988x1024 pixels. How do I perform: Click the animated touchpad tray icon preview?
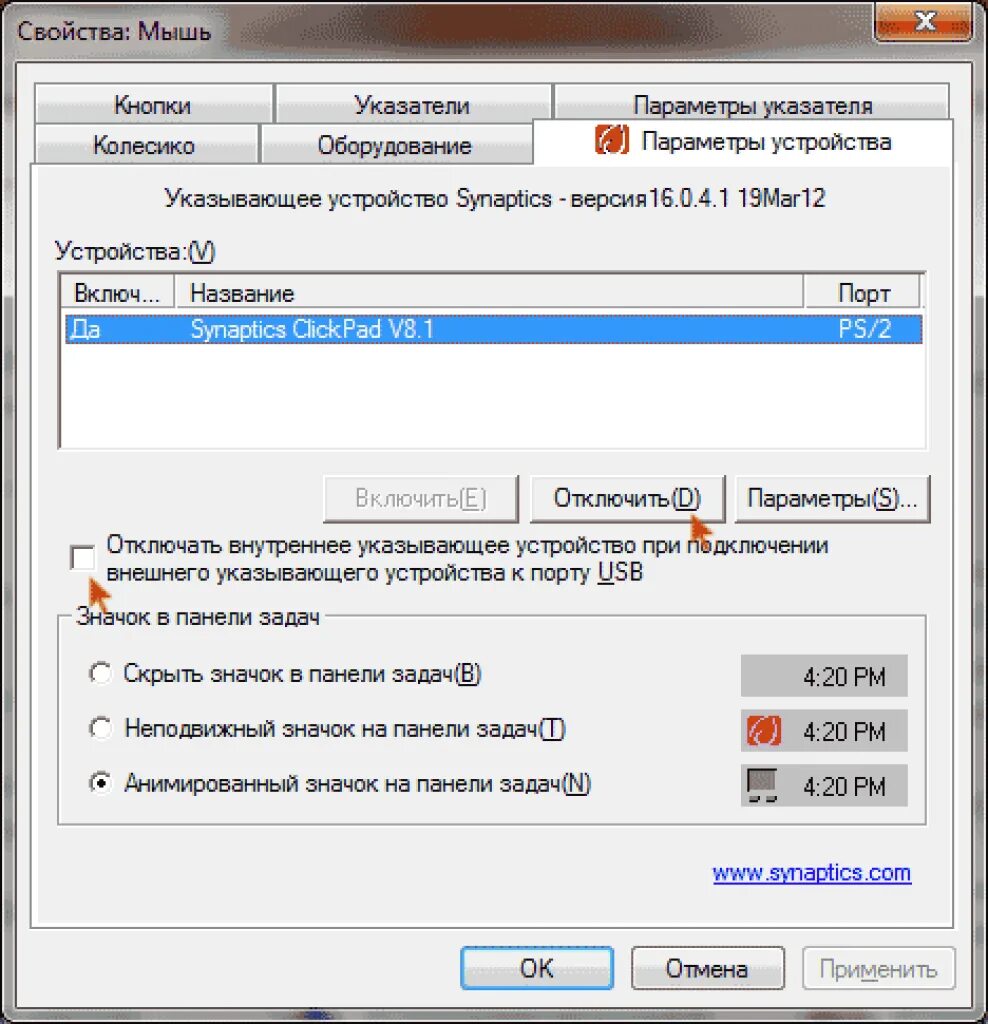point(762,785)
